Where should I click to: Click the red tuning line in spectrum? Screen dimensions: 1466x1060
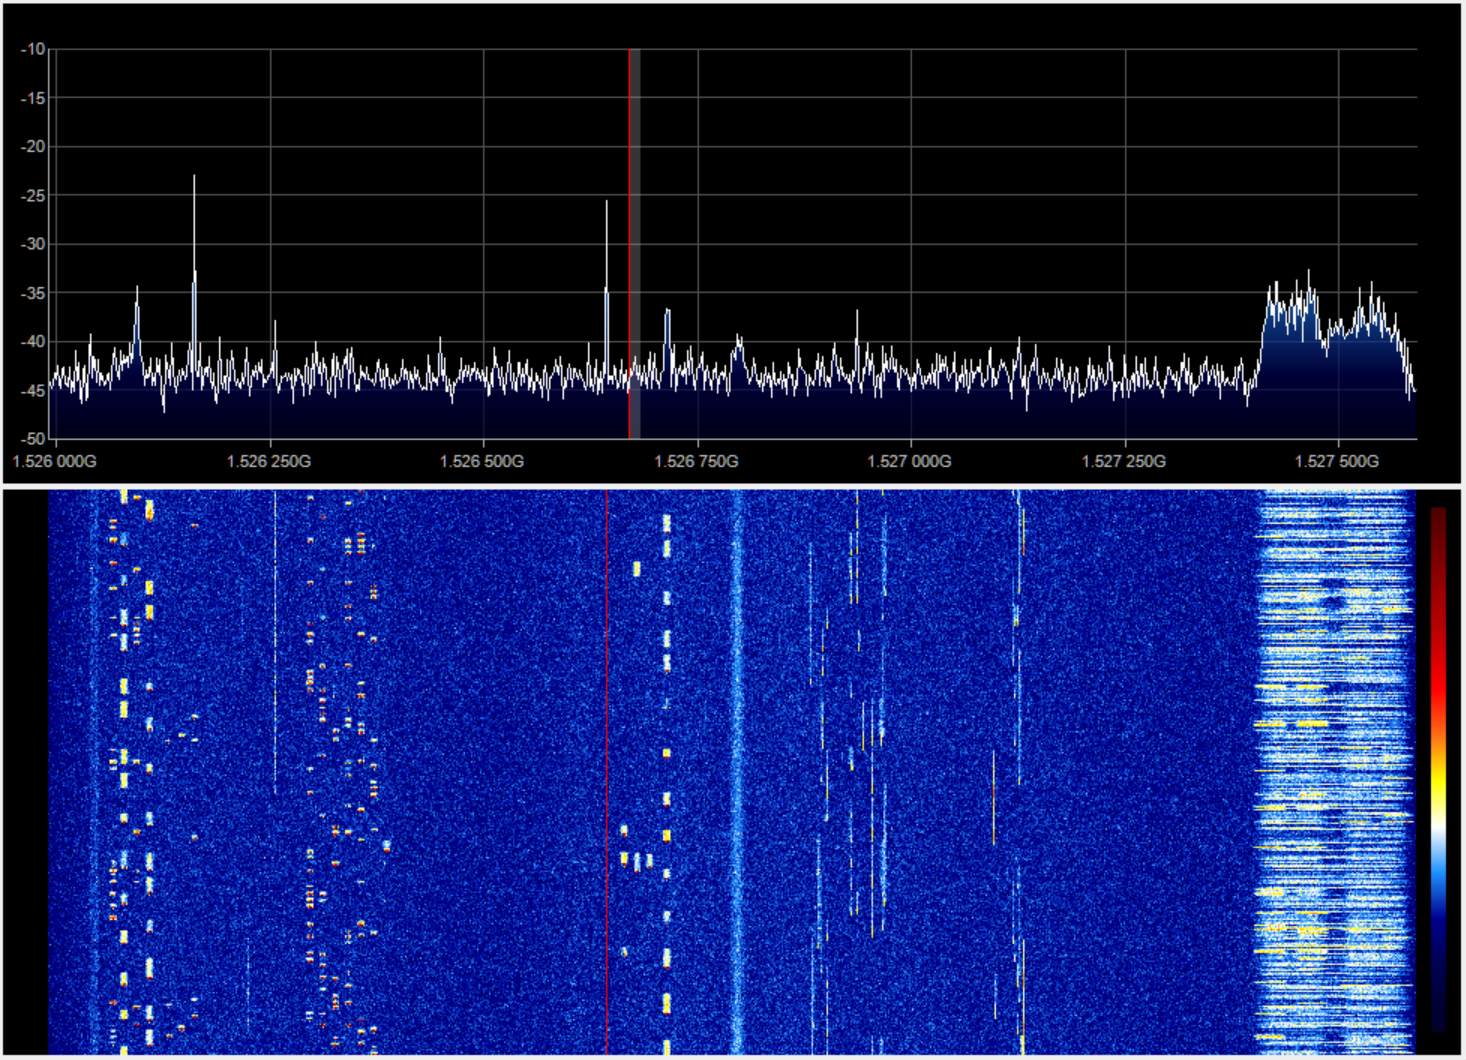(629, 243)
